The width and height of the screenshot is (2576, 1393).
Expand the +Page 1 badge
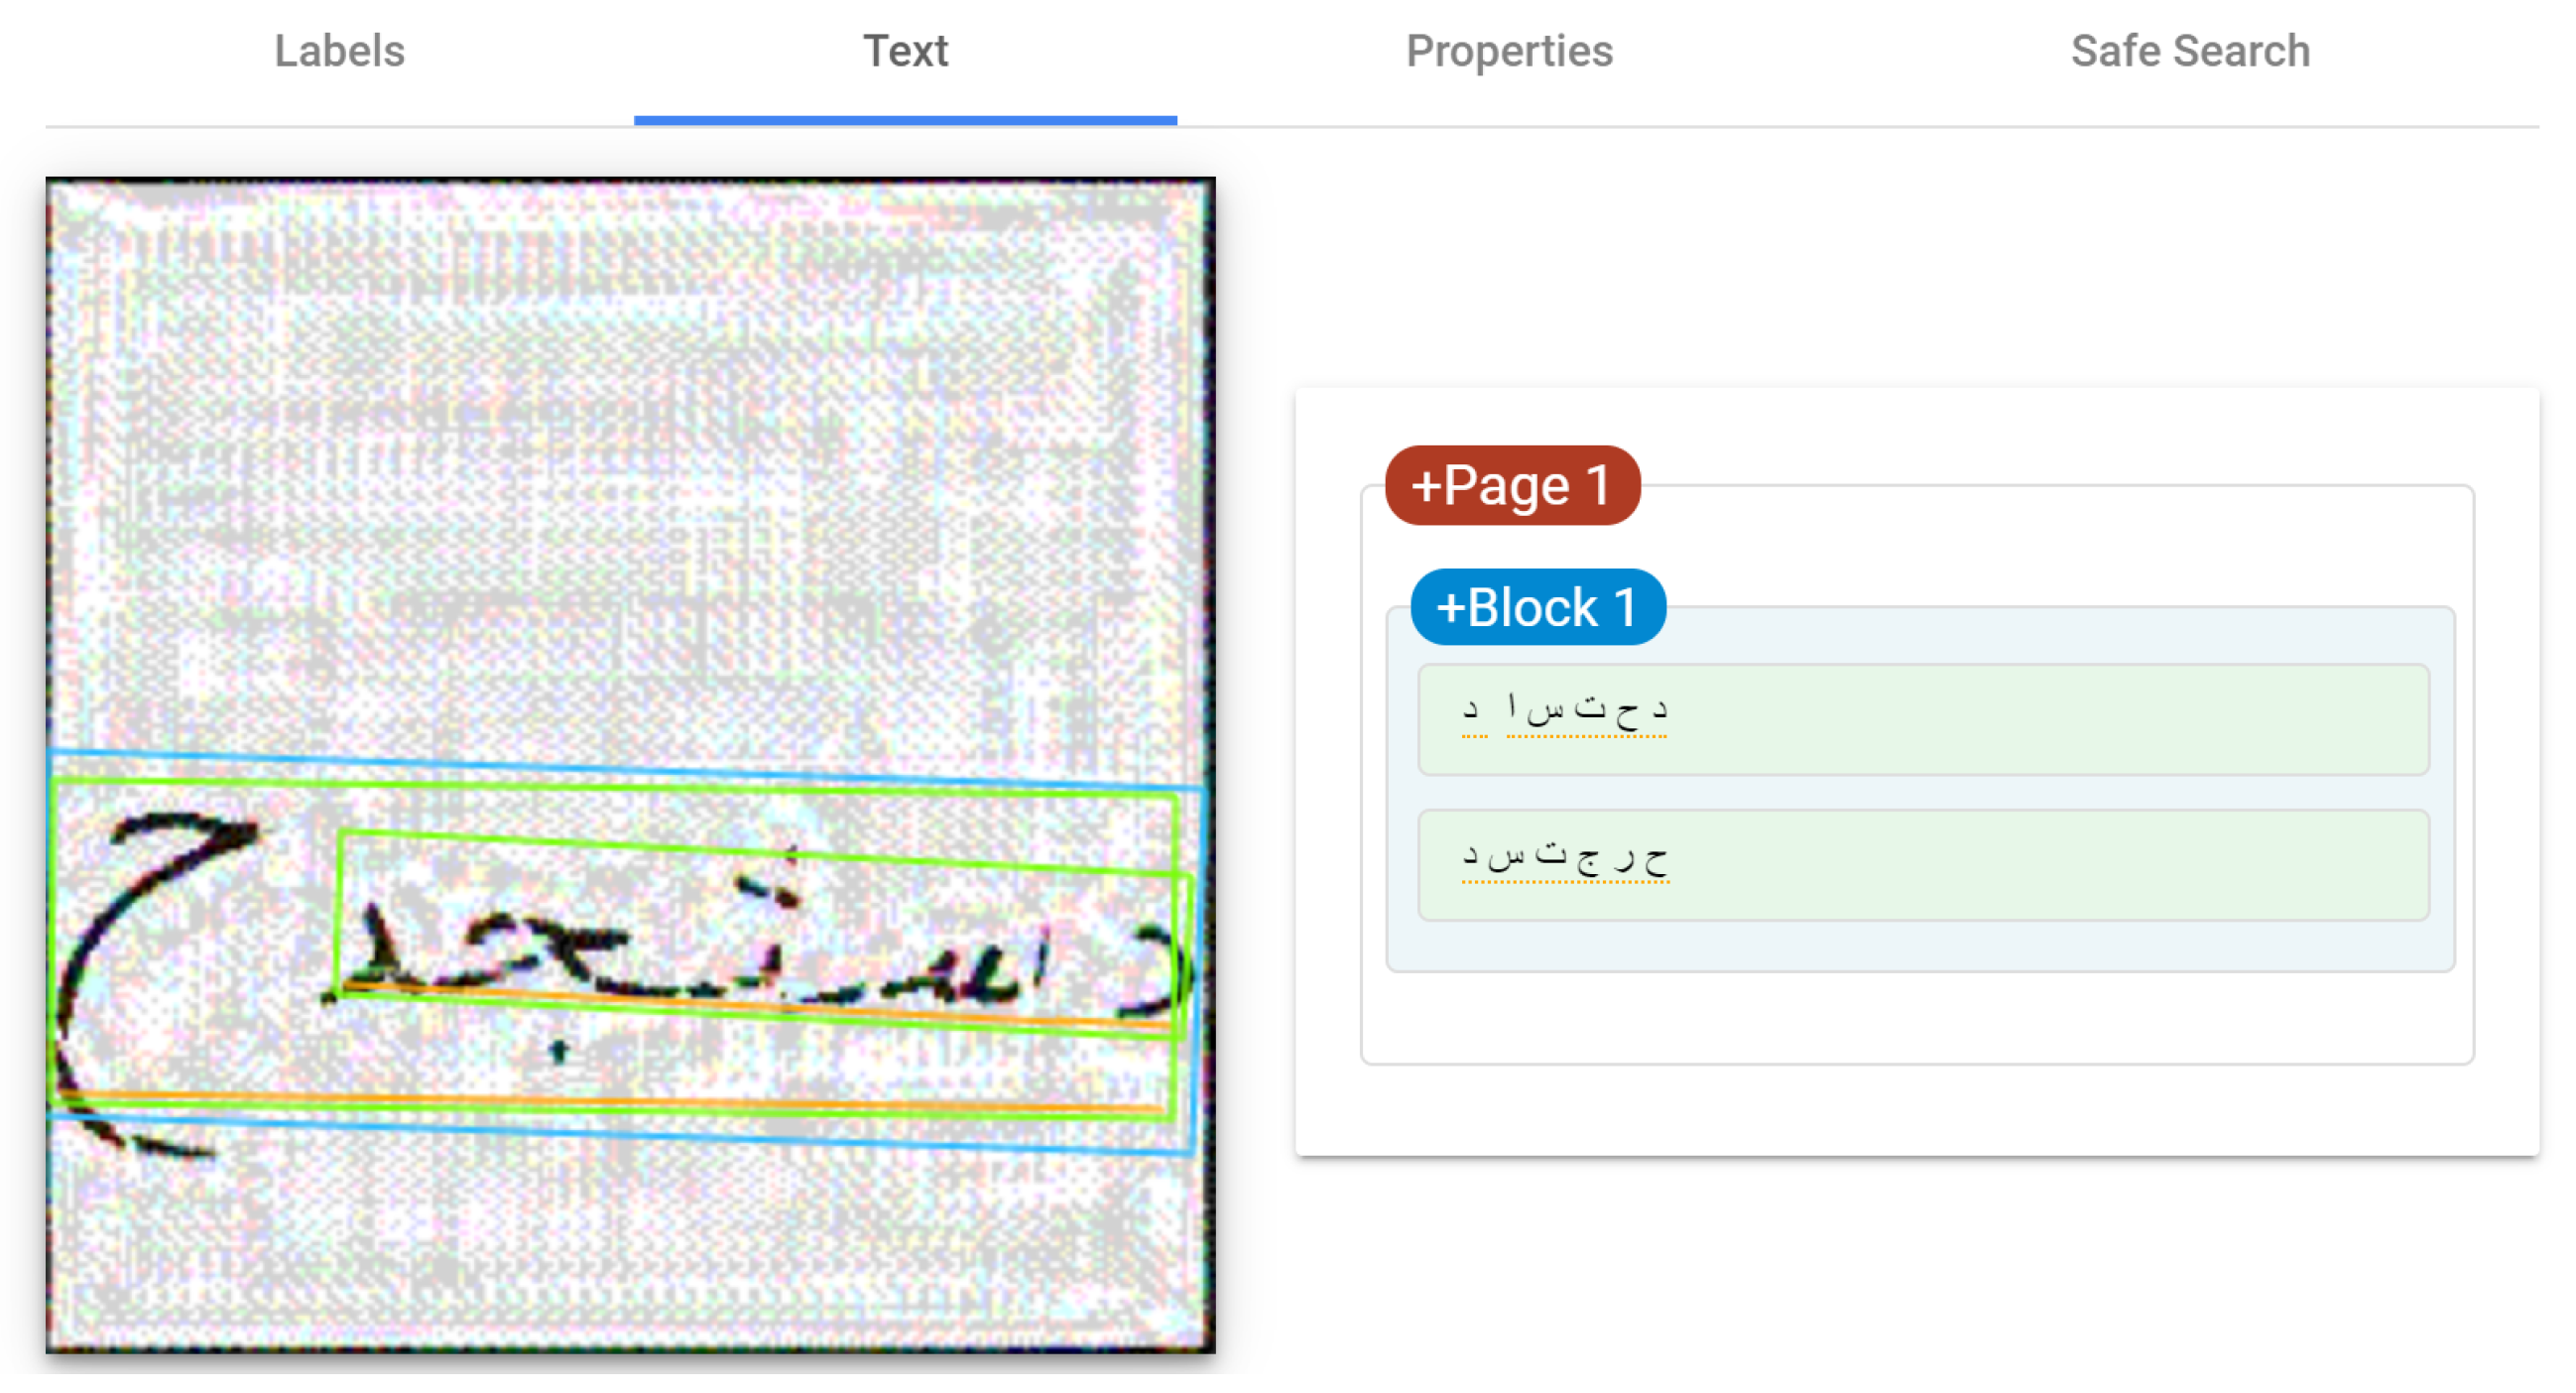pos(1511,486)
